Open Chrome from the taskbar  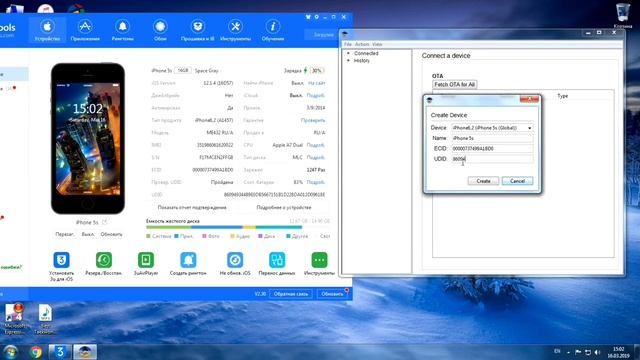click(x=36, y=352)
